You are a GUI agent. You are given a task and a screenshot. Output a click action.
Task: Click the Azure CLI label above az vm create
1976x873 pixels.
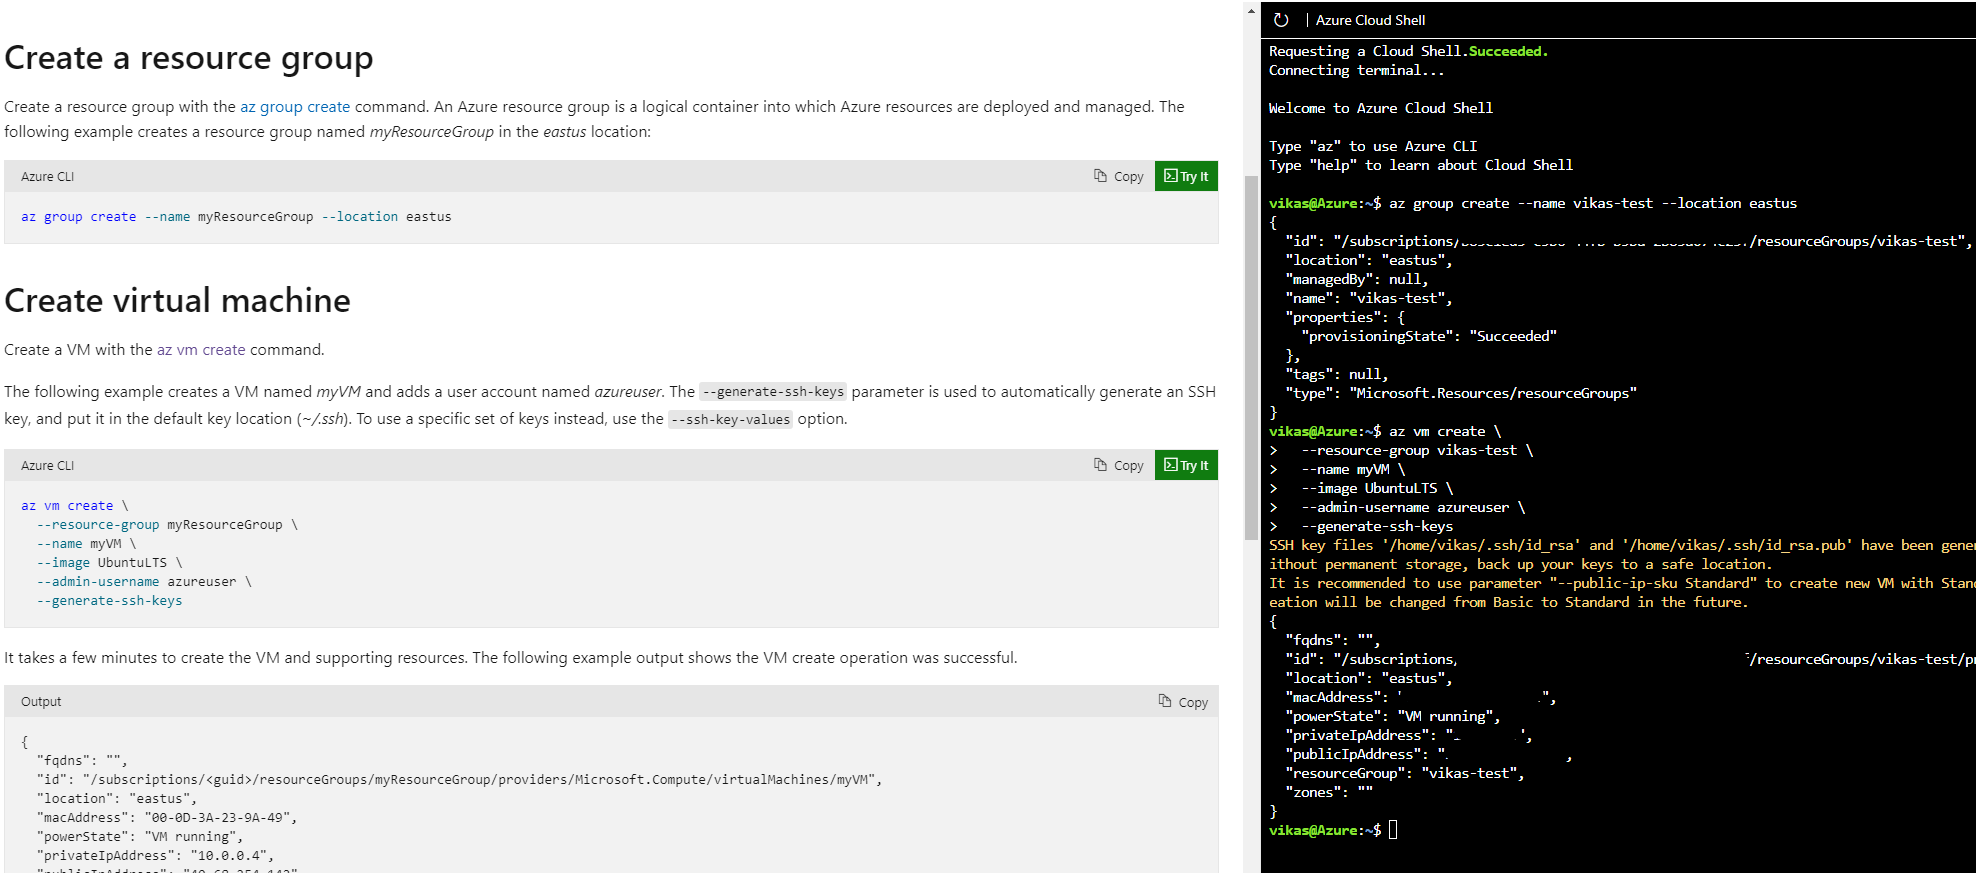coord(48,466)
